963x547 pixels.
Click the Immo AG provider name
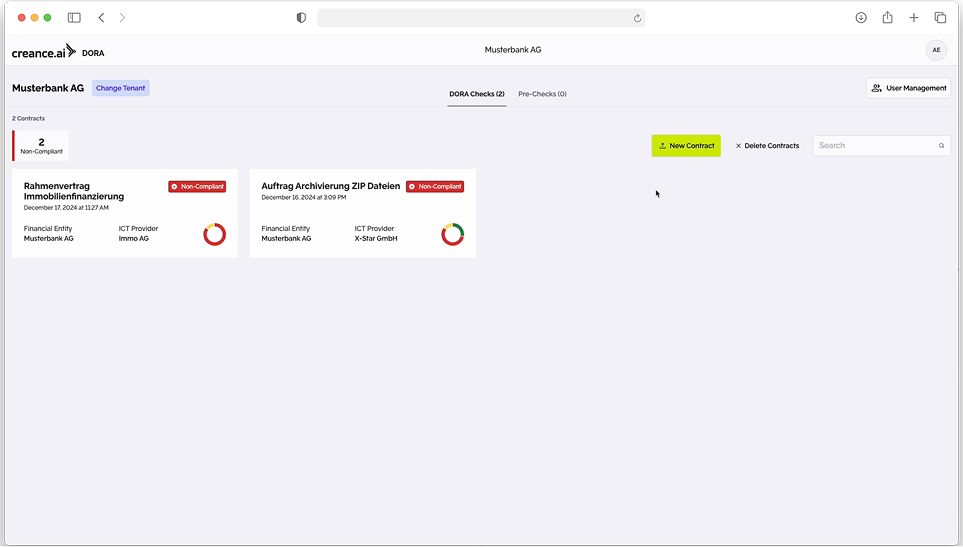133,238
